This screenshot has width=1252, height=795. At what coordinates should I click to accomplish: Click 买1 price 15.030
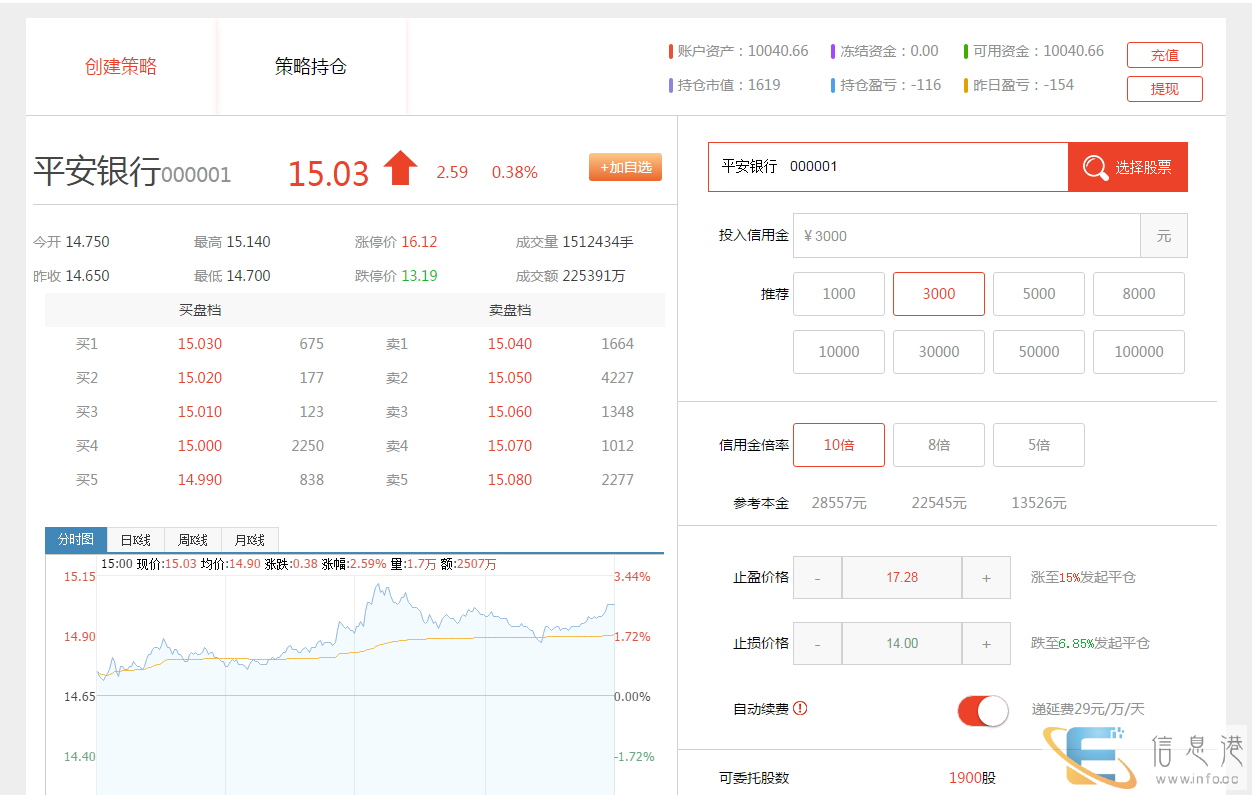tap(200, 344)
